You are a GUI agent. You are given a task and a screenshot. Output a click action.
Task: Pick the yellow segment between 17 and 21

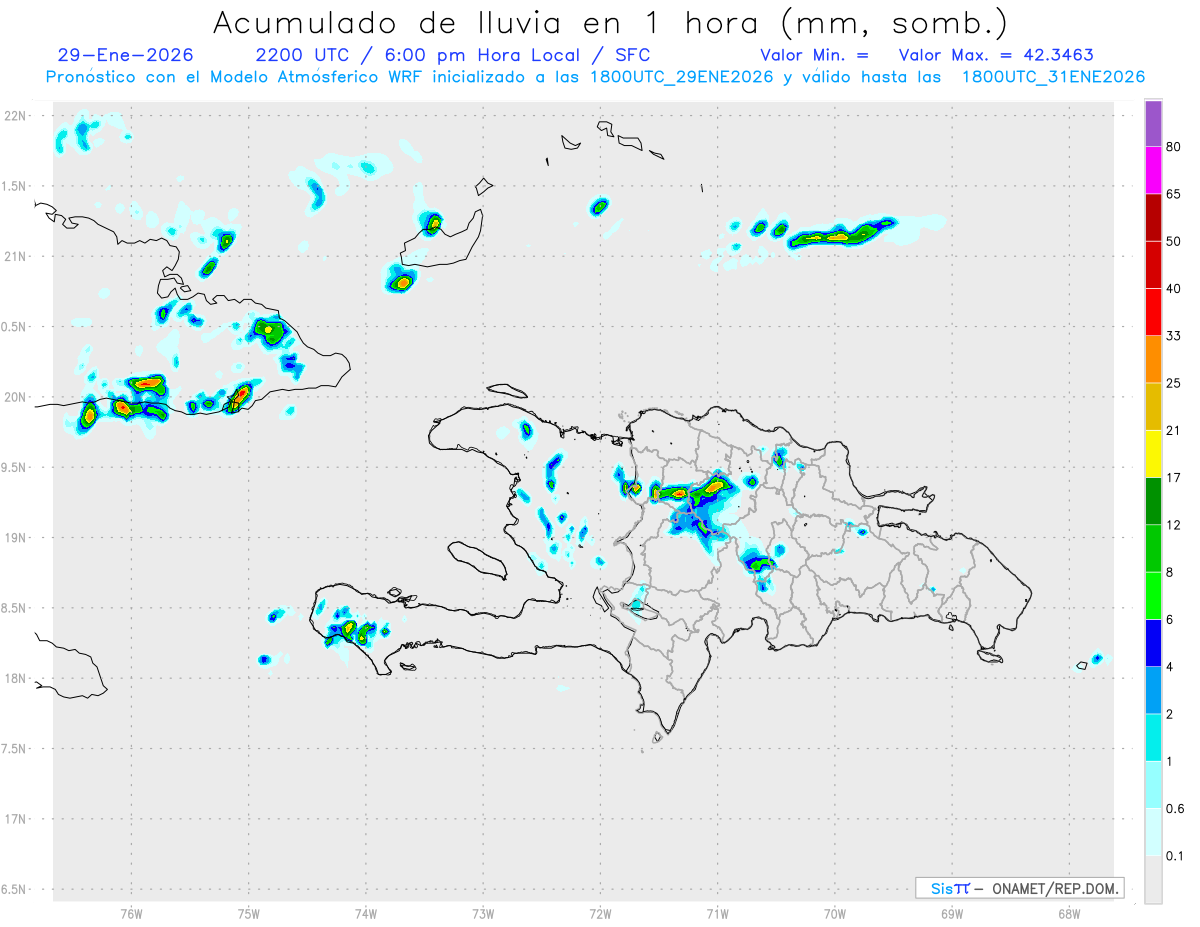tap(1153, 454)
